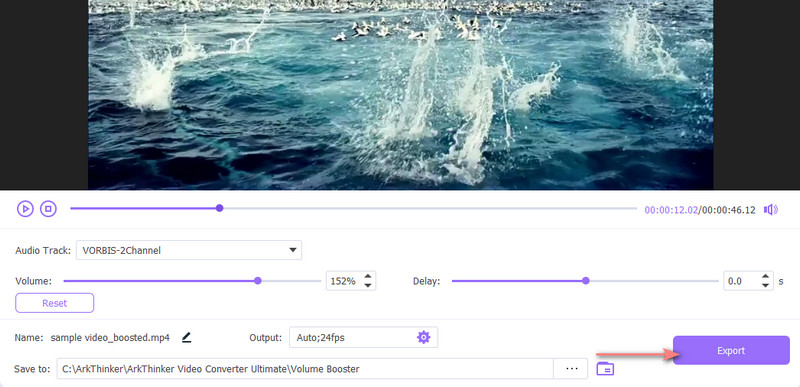This screenshot has width=800, height=387.
Task: Stop the video playback
Action: click(48, 209)
